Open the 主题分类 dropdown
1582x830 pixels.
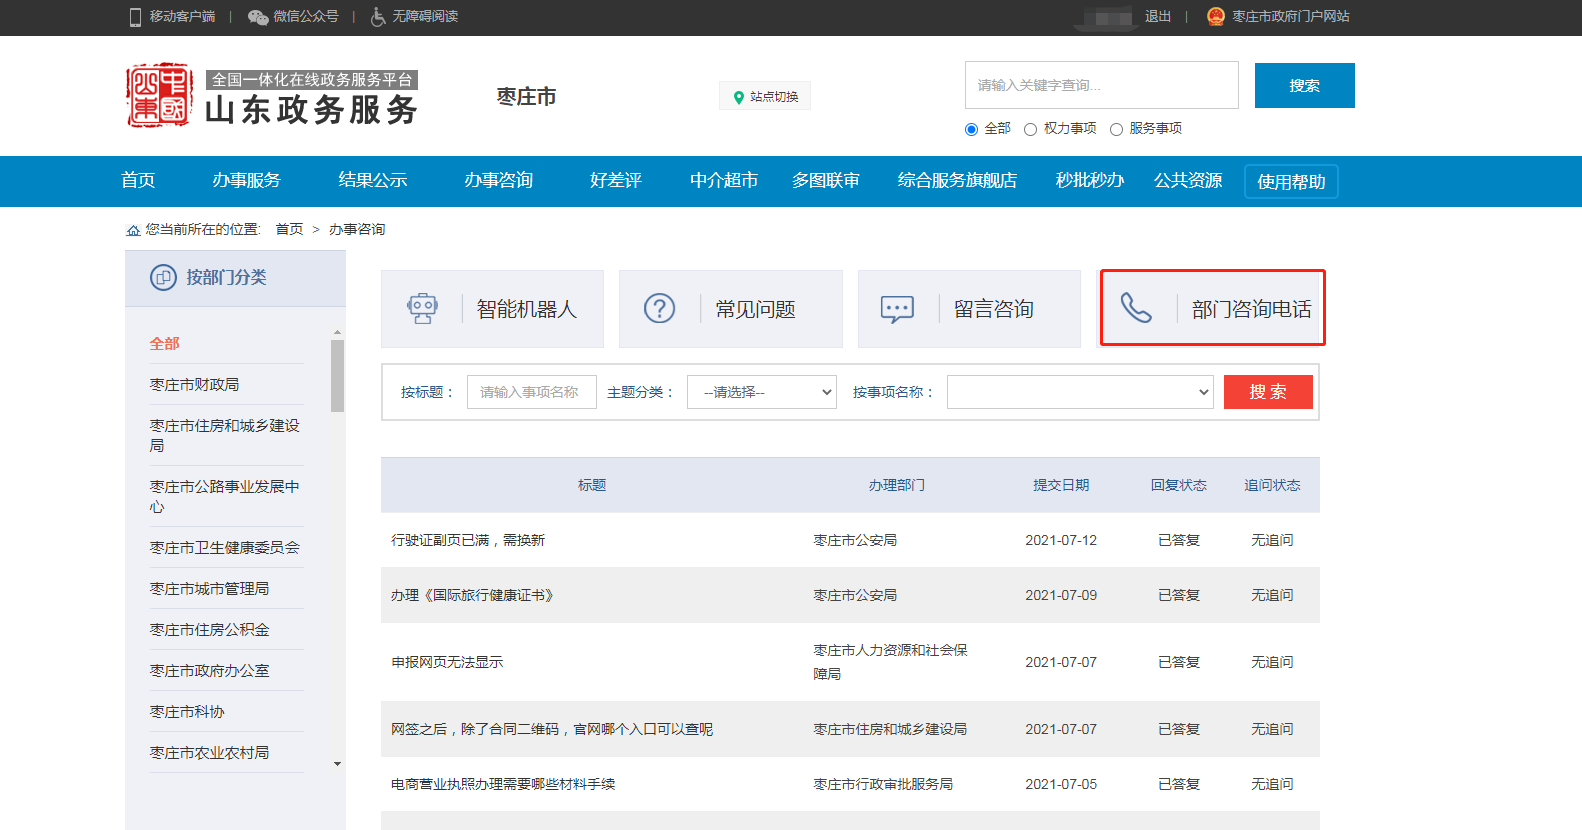point(761,392)
